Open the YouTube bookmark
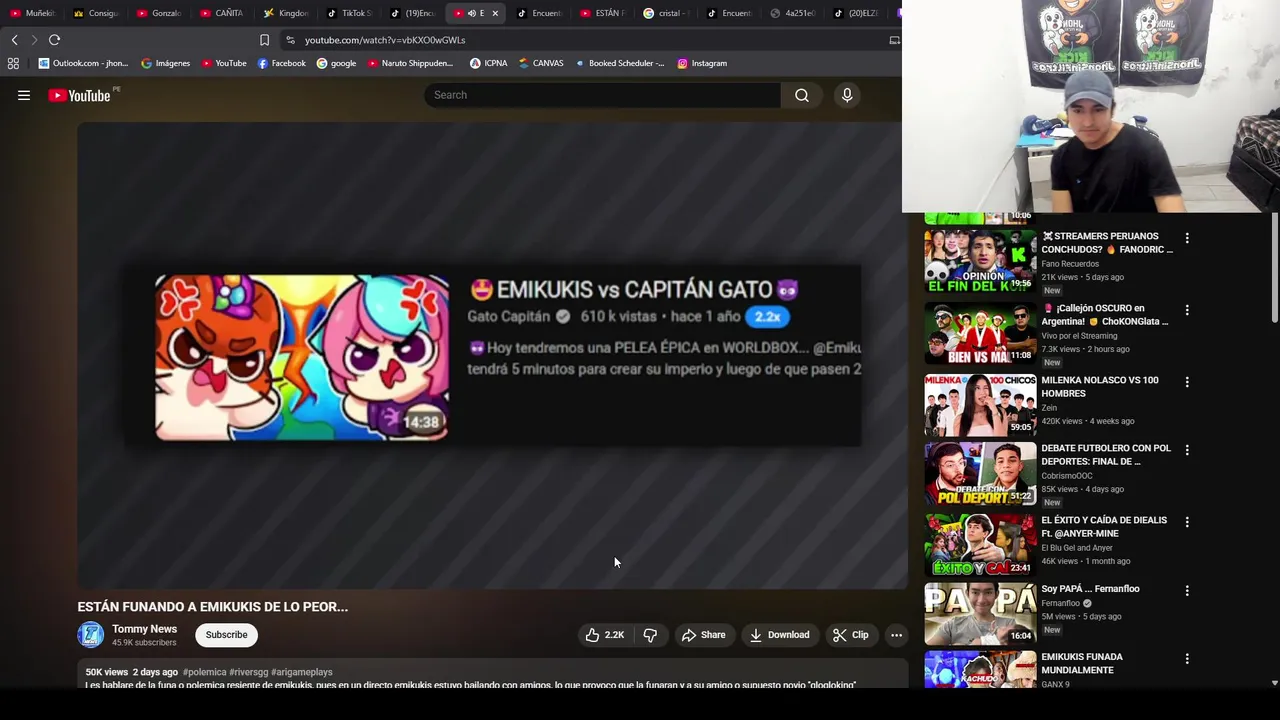The height and width of the screenshot is (720, 1280). (x=224, y=63)
